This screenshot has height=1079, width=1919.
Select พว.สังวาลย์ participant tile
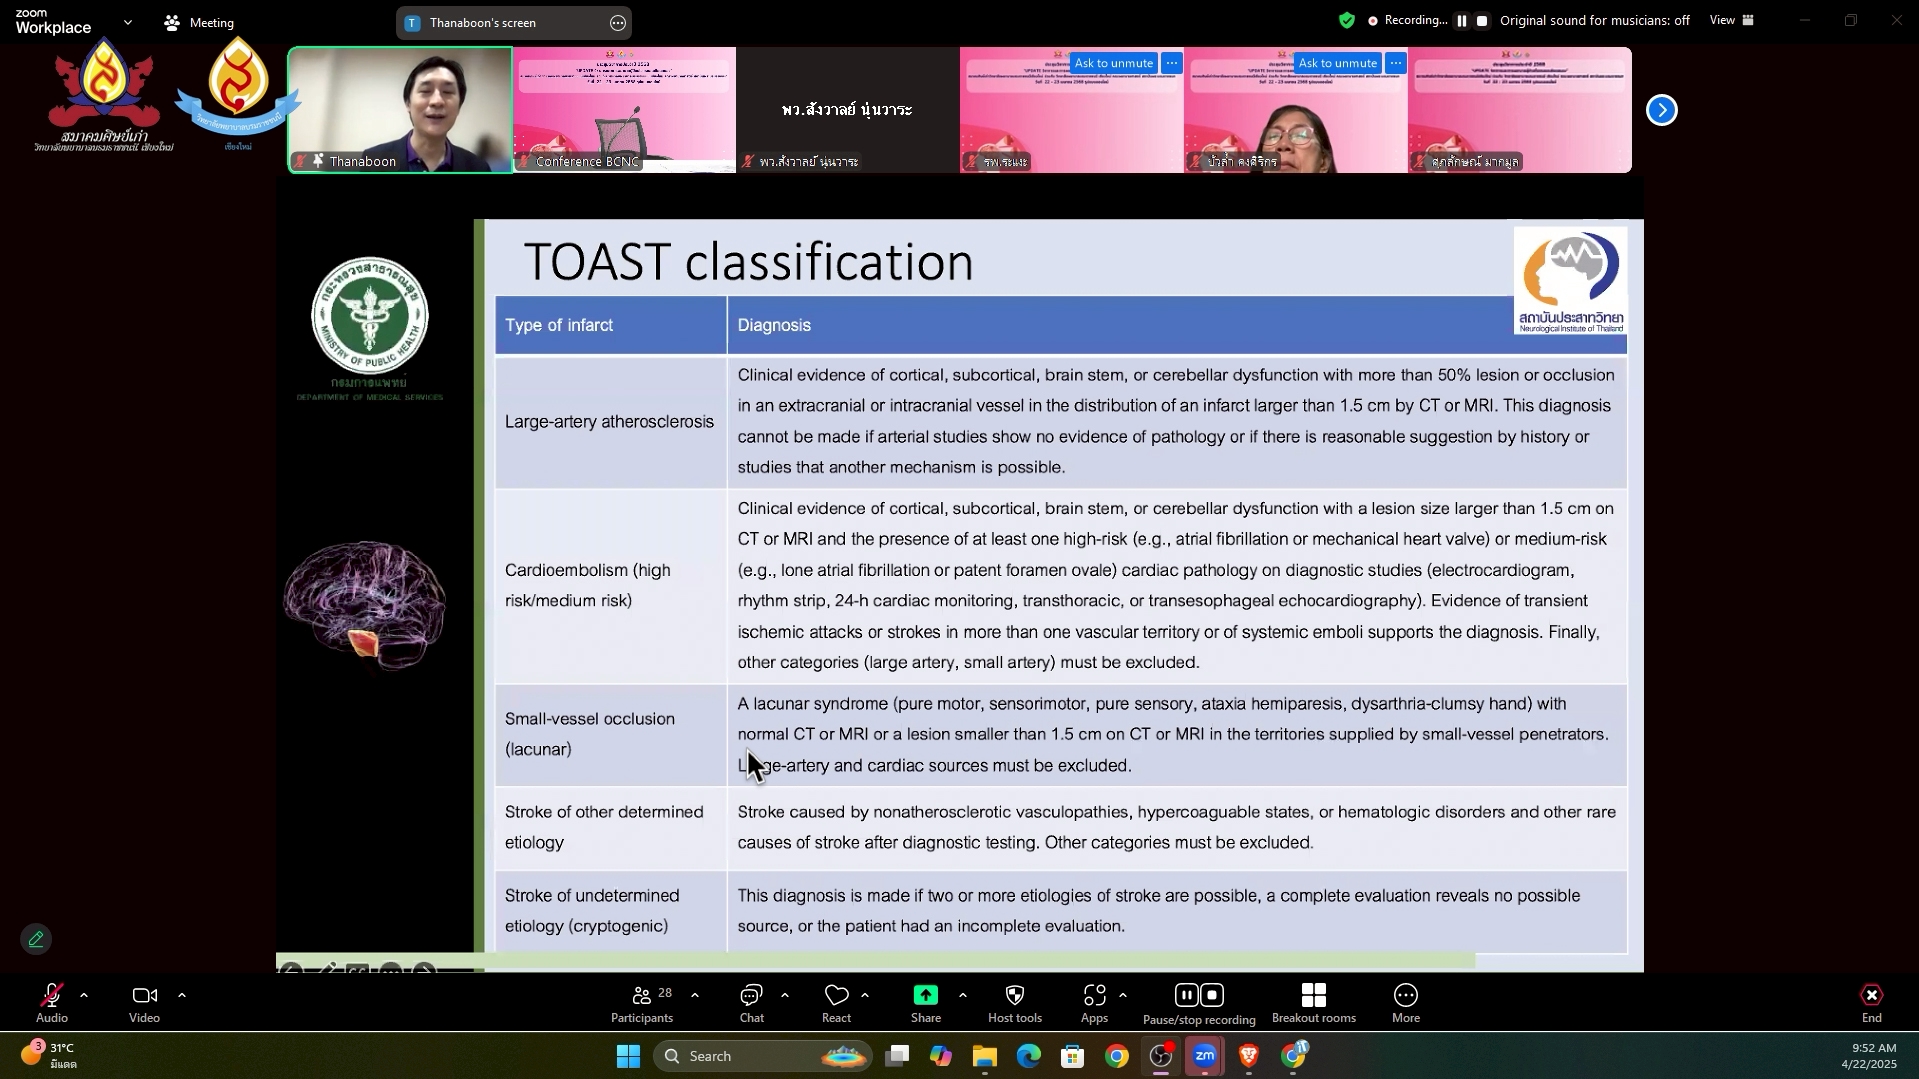(x=848, y=110)
